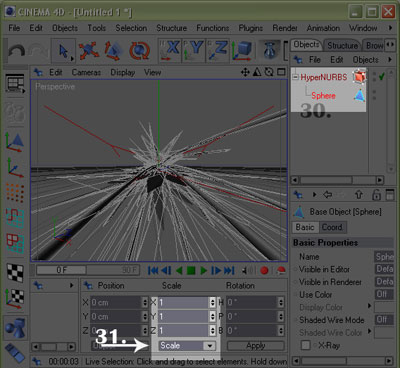Open the Render menu

[285, 28]
